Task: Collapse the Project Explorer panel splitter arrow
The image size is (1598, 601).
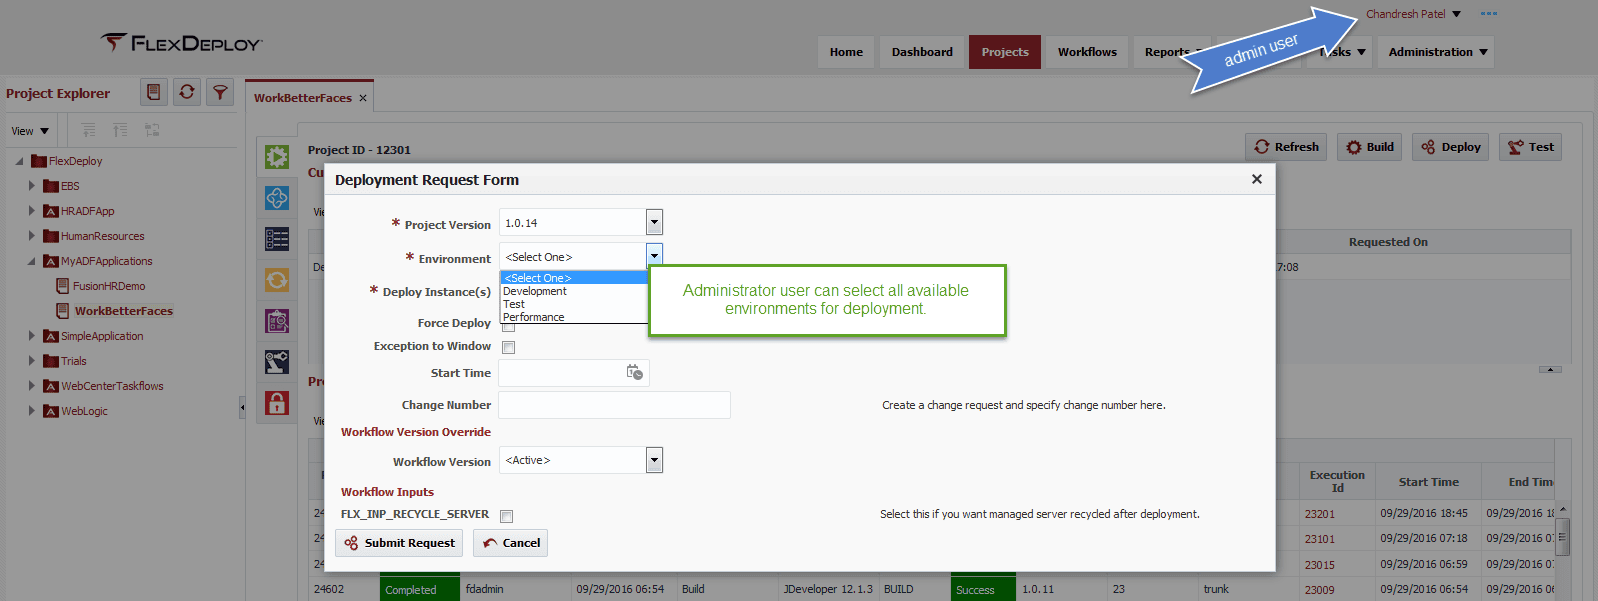Action: click(242, 407)
